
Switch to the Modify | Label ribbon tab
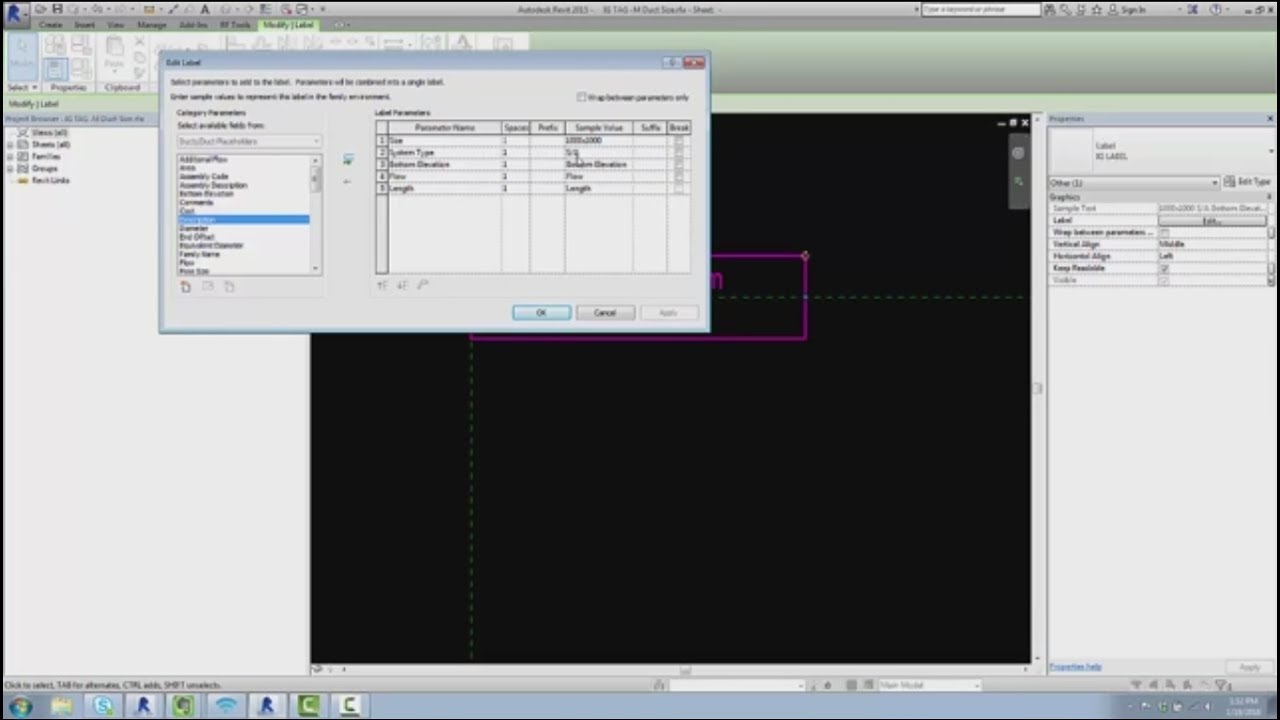click(288, 24)
